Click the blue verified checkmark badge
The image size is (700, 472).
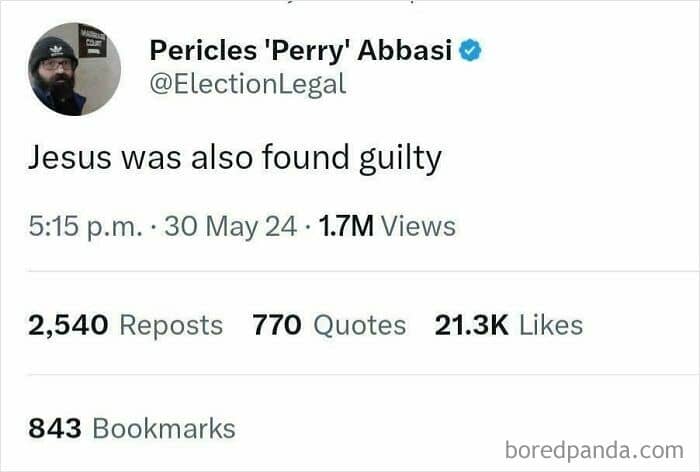[471, 49]
